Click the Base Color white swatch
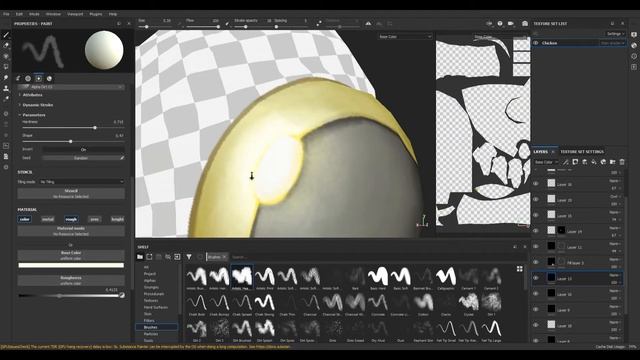Screen dimensions: 640x360 tap(71, 265)
